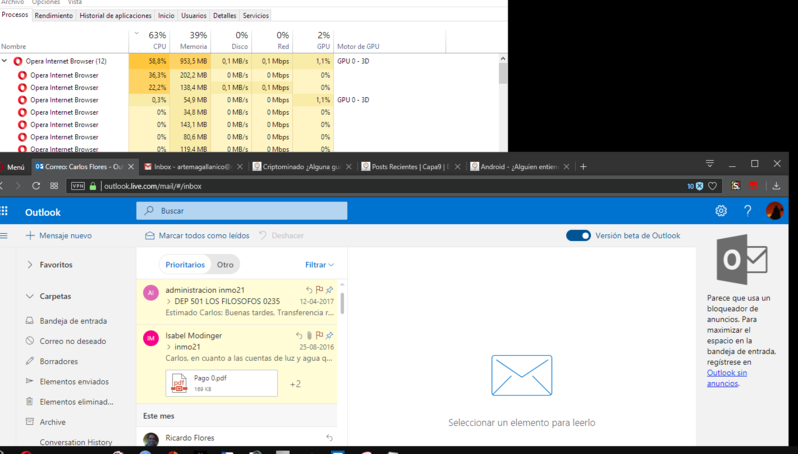The image size is (798, 454).
Task: Expand DEP 501 LOS FILOSOFOS conversation
Action: pyautogui.click(x=168, y=301)
